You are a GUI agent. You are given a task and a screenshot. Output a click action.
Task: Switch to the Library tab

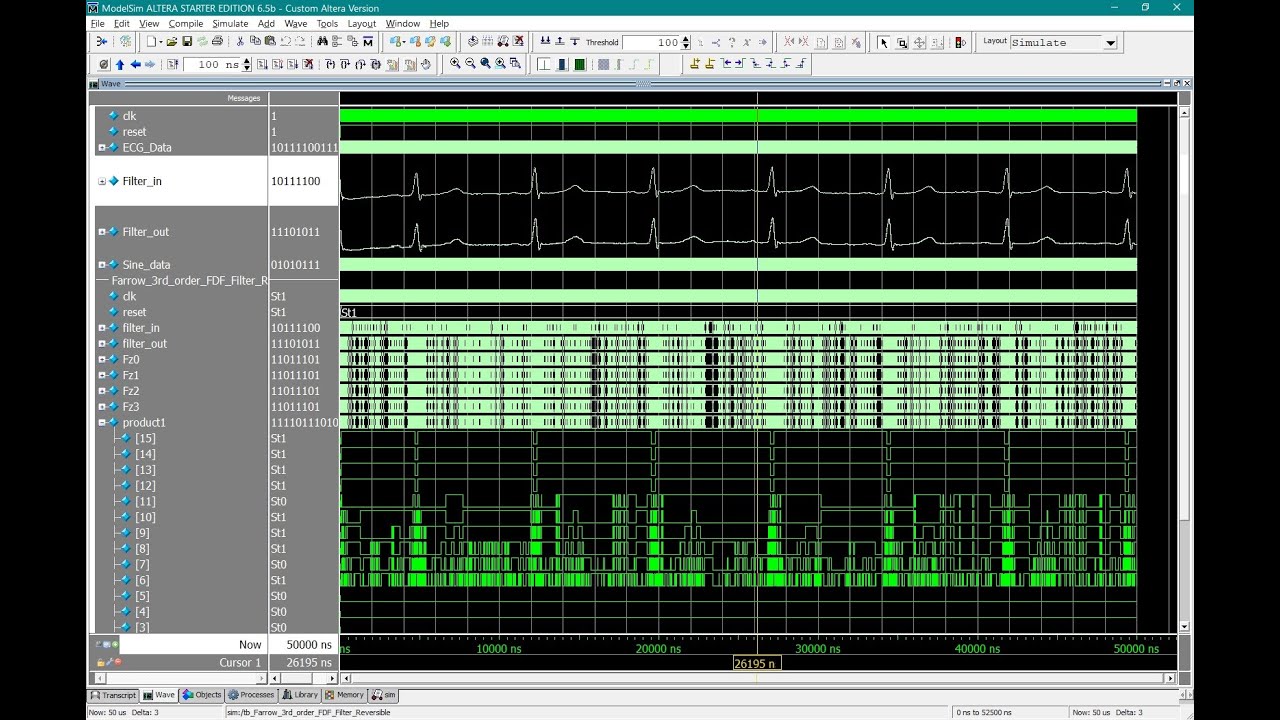click(x=300, y=695)
